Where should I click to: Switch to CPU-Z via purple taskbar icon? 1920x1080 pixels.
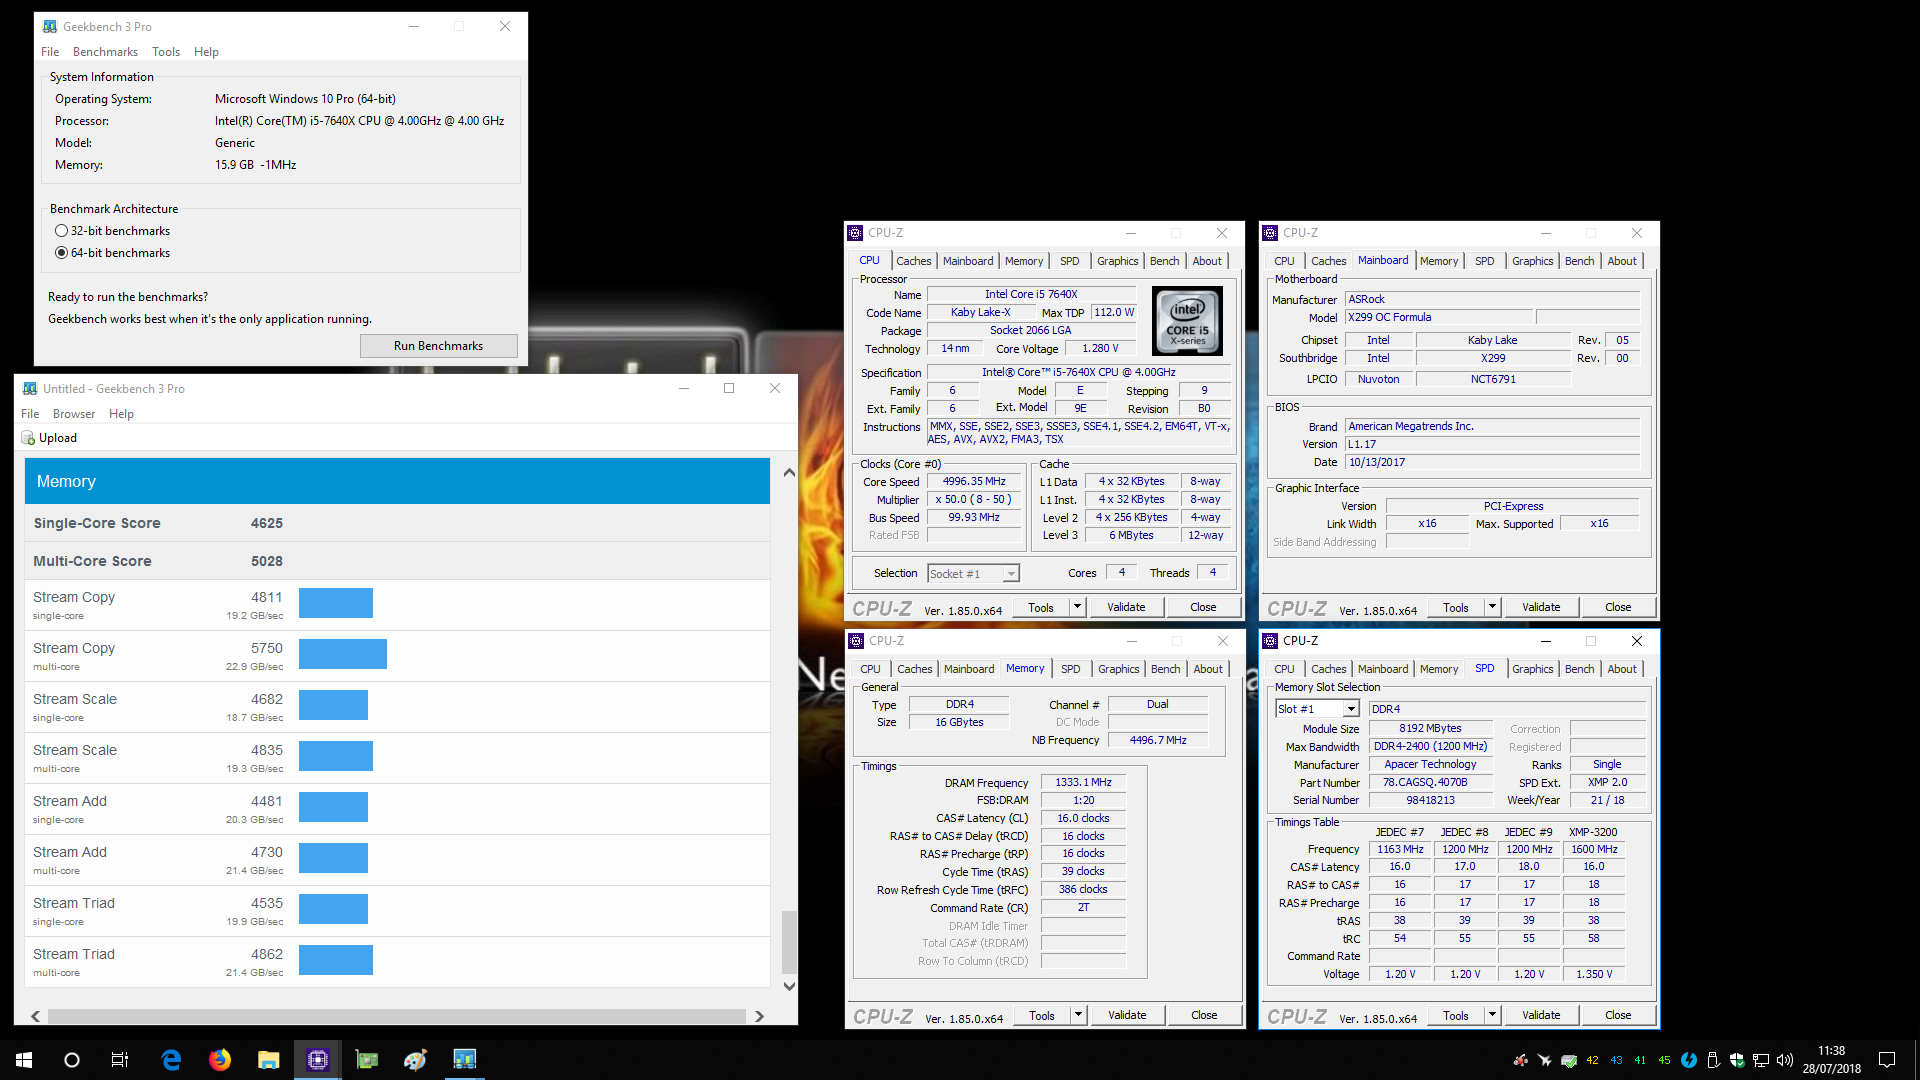(x=318, y=1060)
